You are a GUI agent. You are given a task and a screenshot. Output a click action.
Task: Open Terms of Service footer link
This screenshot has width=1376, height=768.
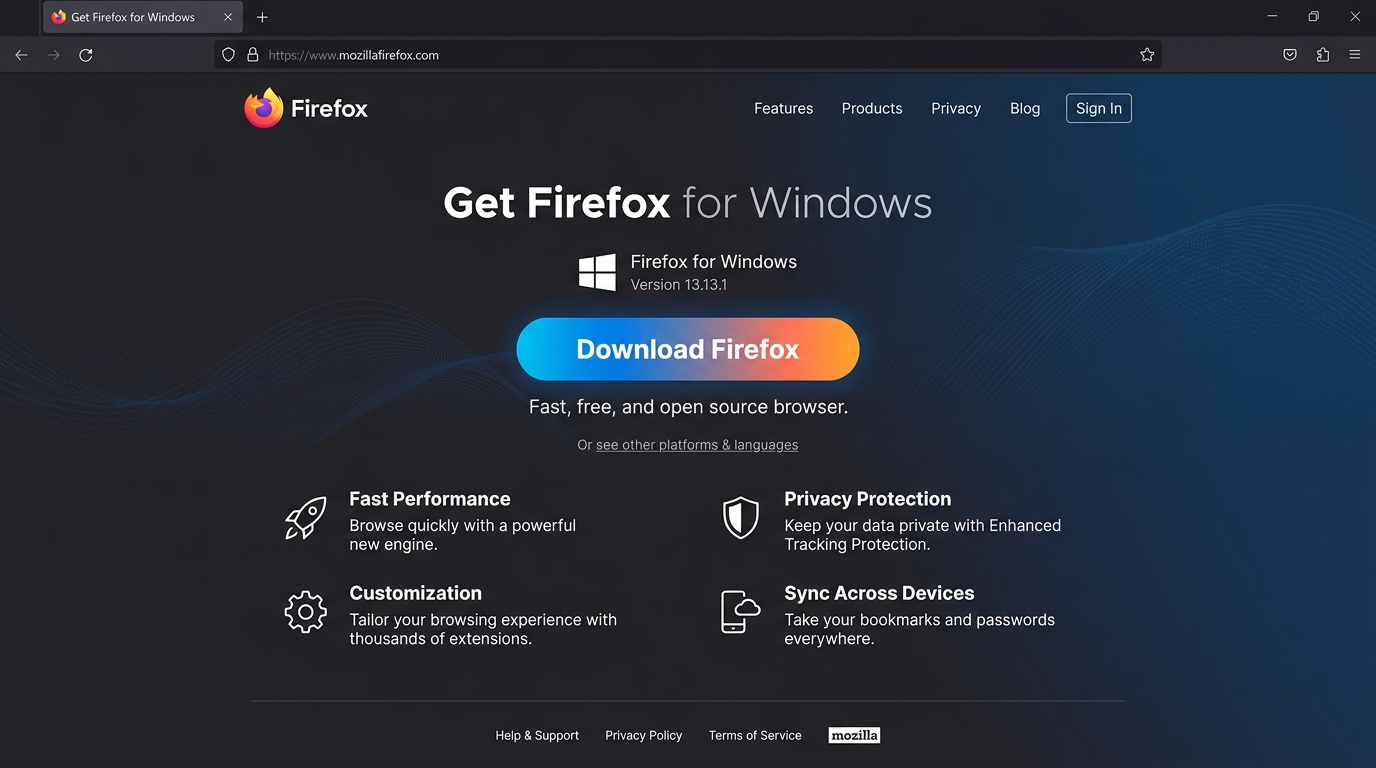pos(755,735)
